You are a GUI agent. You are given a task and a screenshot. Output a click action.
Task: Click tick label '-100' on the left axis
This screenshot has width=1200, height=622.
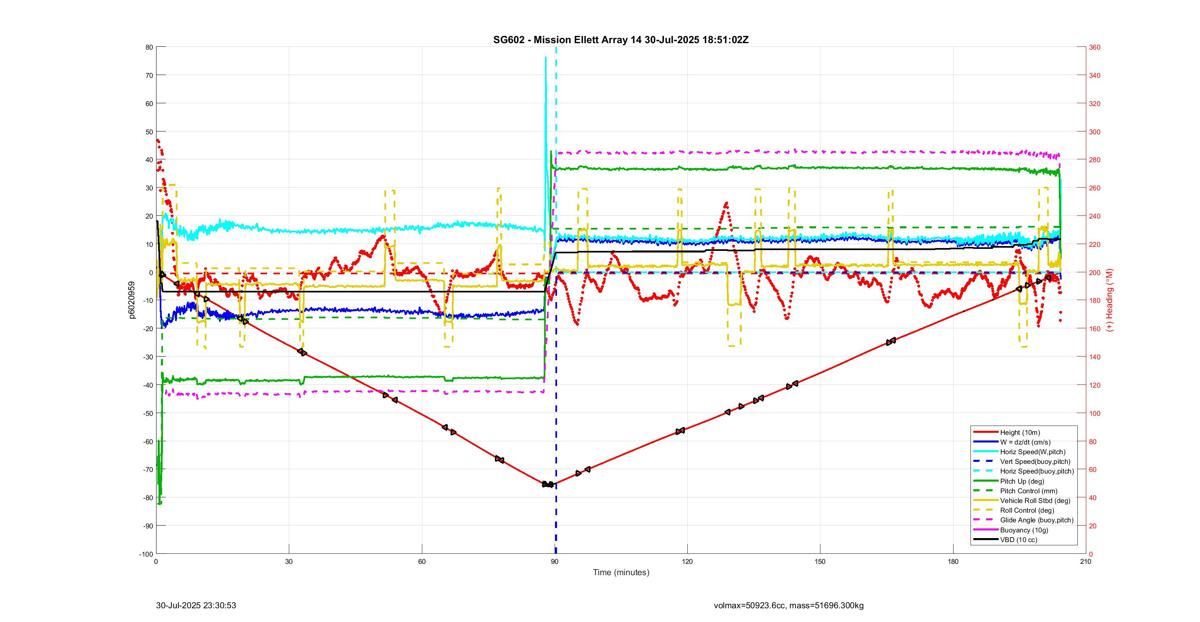point(144,554)
